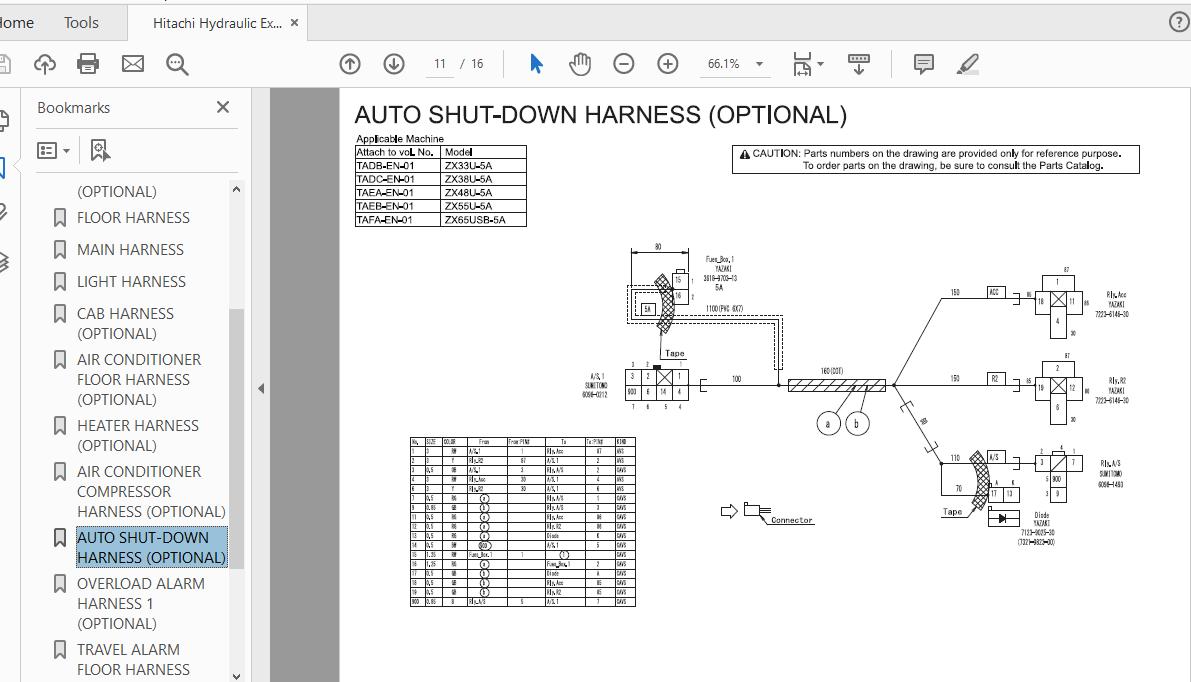
Task: Click the HEATER HARNESS bookmark icon
Action: (x=60, y=425)
